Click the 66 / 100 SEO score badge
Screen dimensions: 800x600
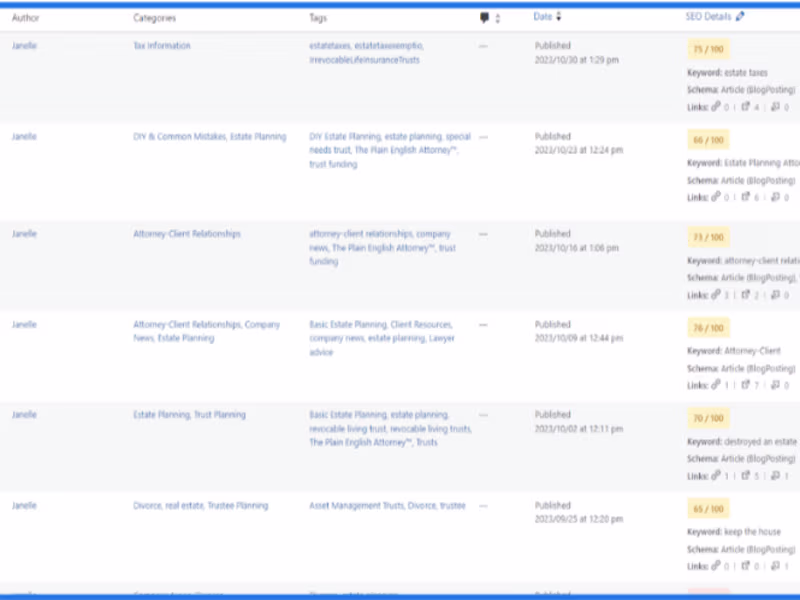[708, 140]
